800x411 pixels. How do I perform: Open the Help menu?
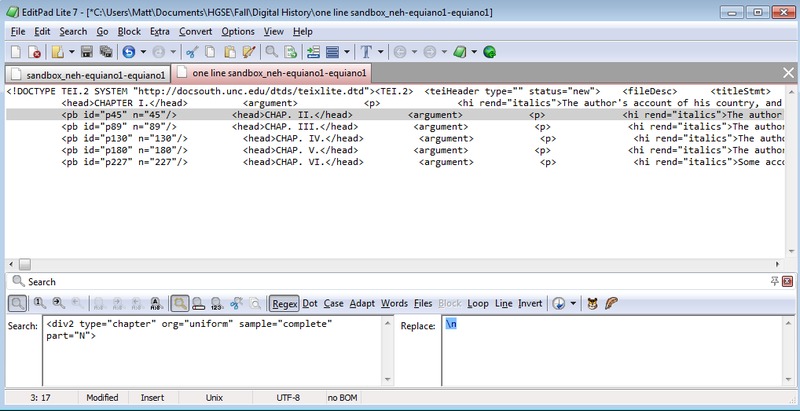(303, 32)
